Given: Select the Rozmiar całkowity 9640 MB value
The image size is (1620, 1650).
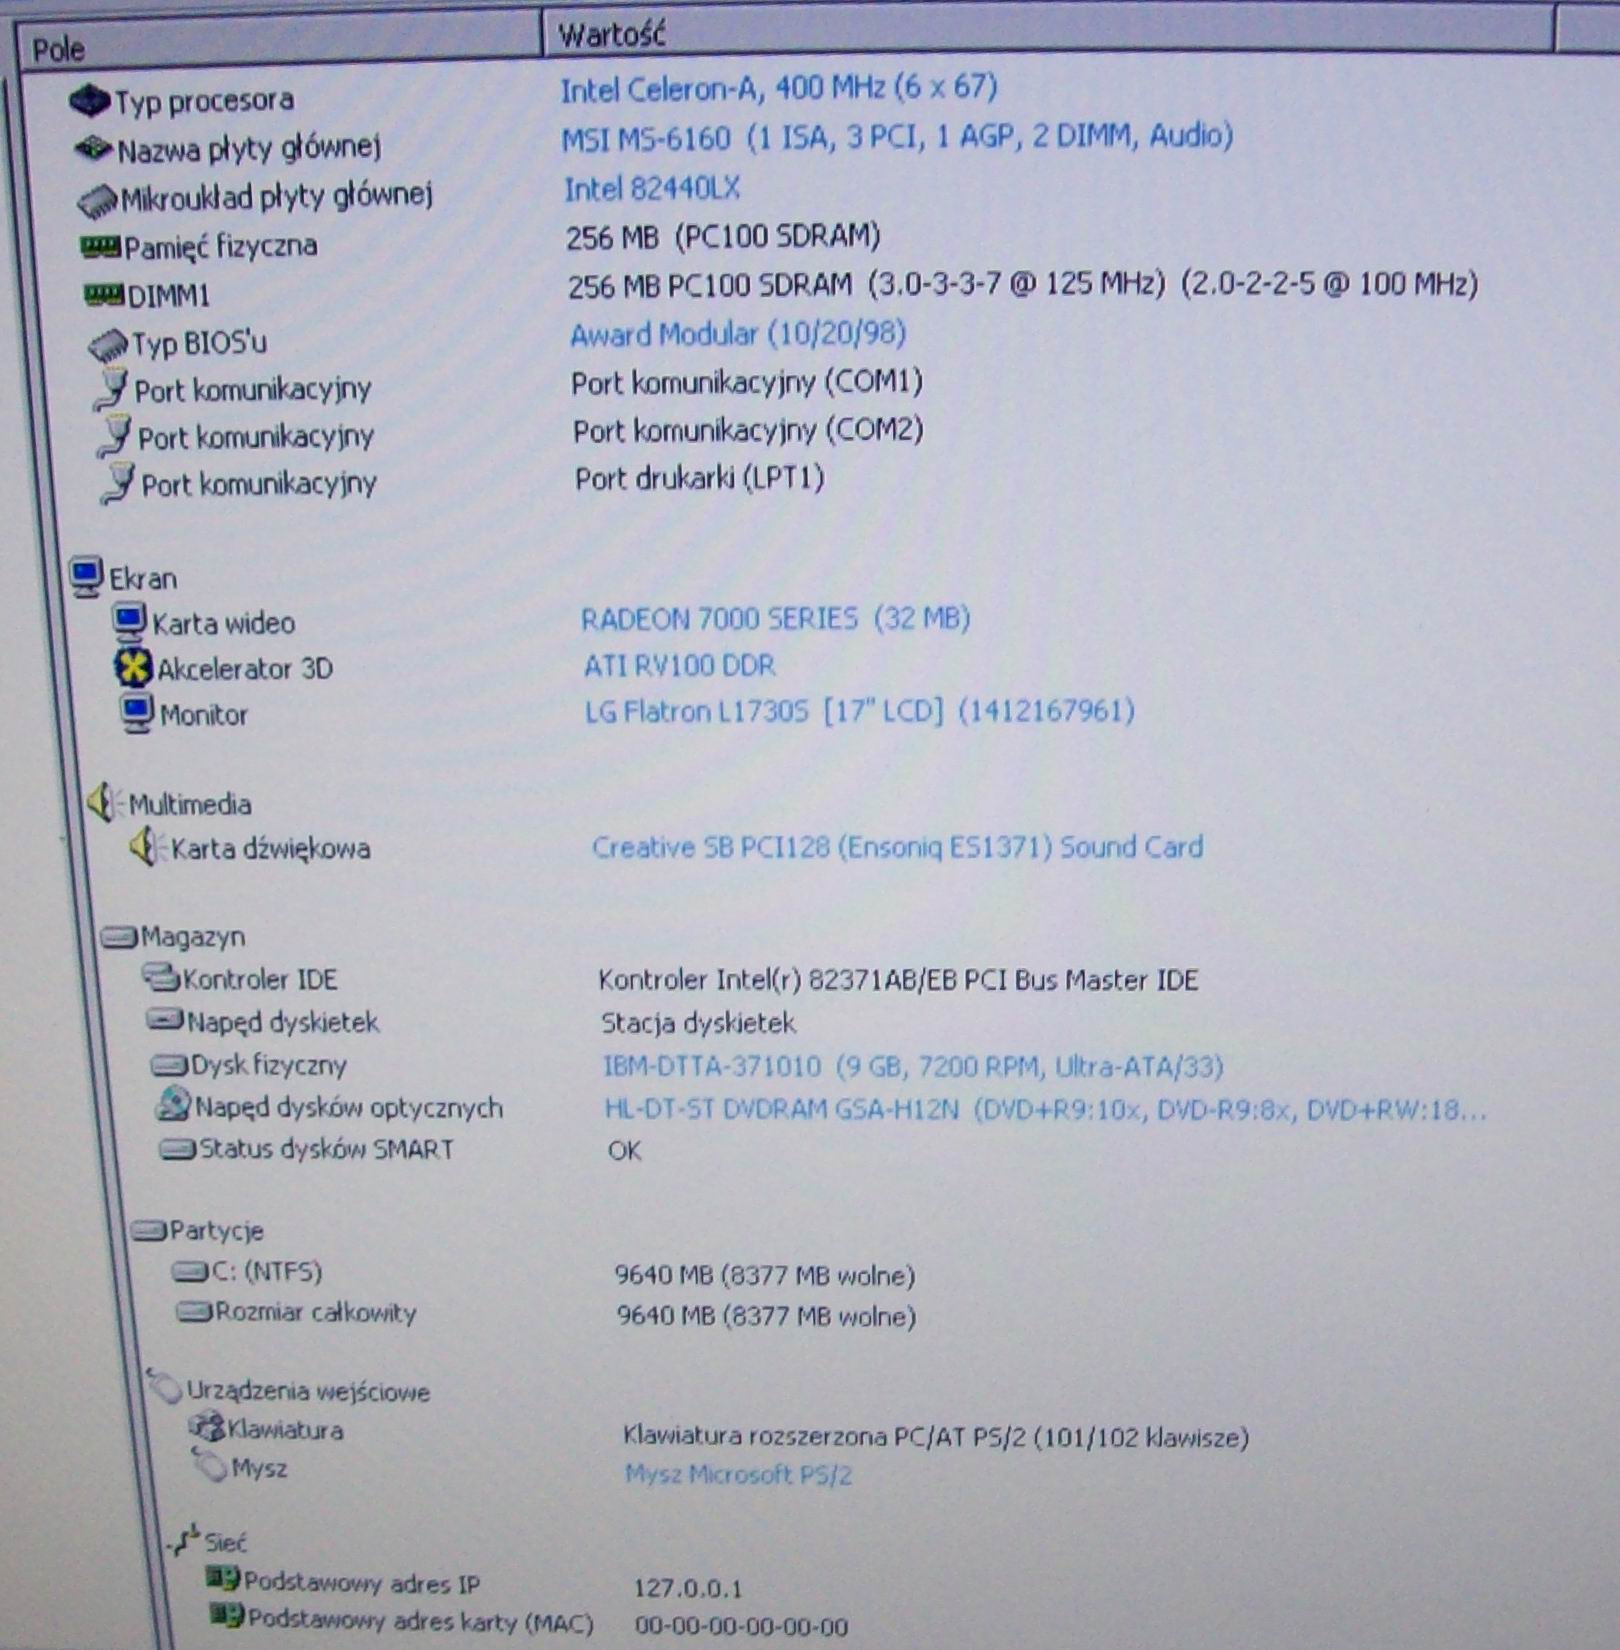Looking at the screenshot, I should [766, 1316].
